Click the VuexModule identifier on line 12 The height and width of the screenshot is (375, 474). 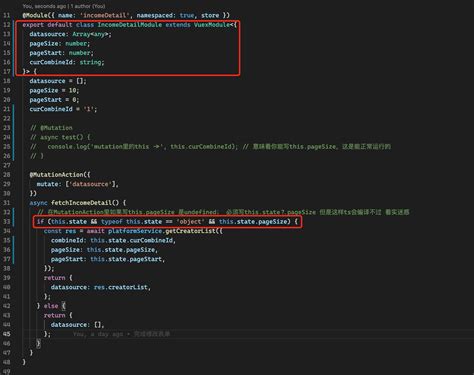[x=212, y=25]
